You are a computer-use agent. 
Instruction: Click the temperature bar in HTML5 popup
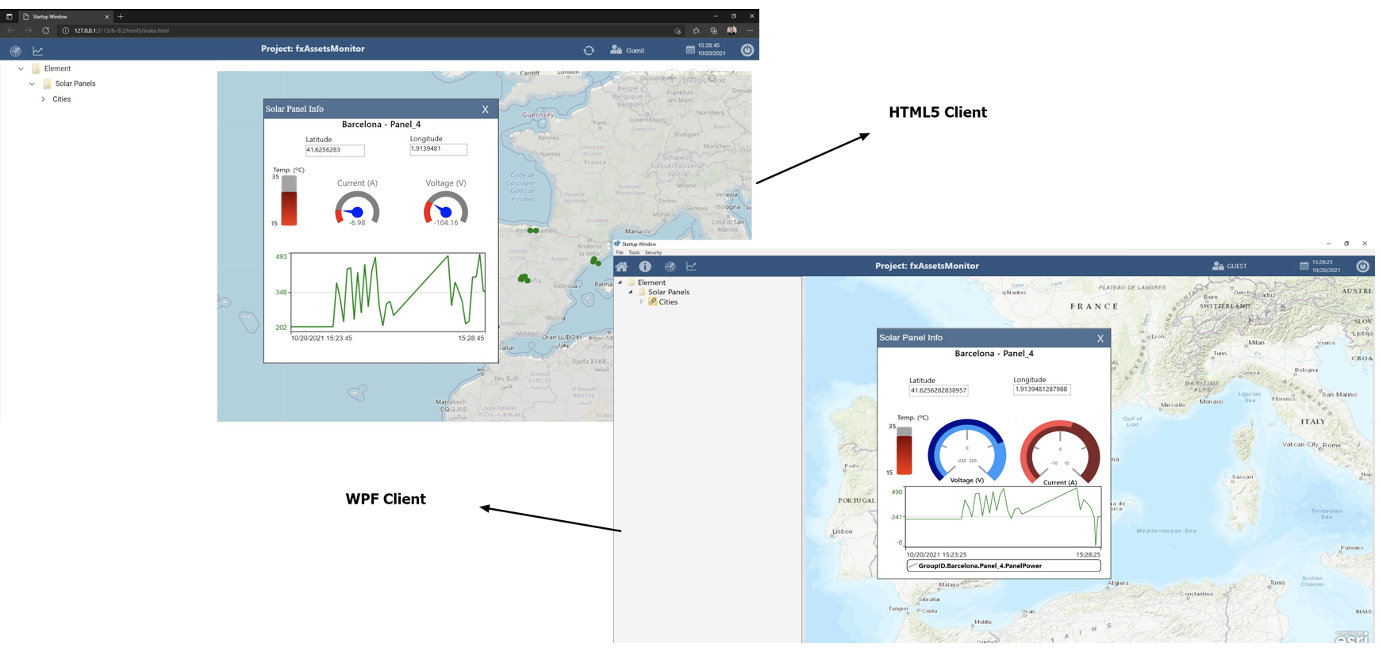point(289,201)
